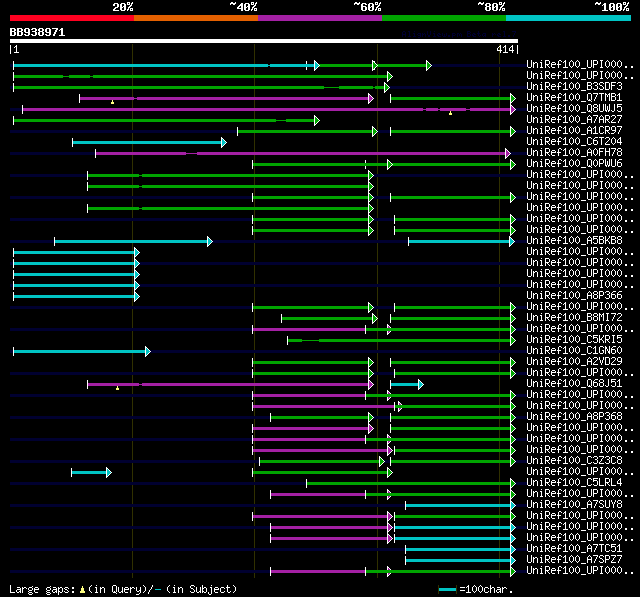Screen dimensions: 640x597
Task: Click the cyan alignment bar in C6T204 row
Action: point(149,142)
